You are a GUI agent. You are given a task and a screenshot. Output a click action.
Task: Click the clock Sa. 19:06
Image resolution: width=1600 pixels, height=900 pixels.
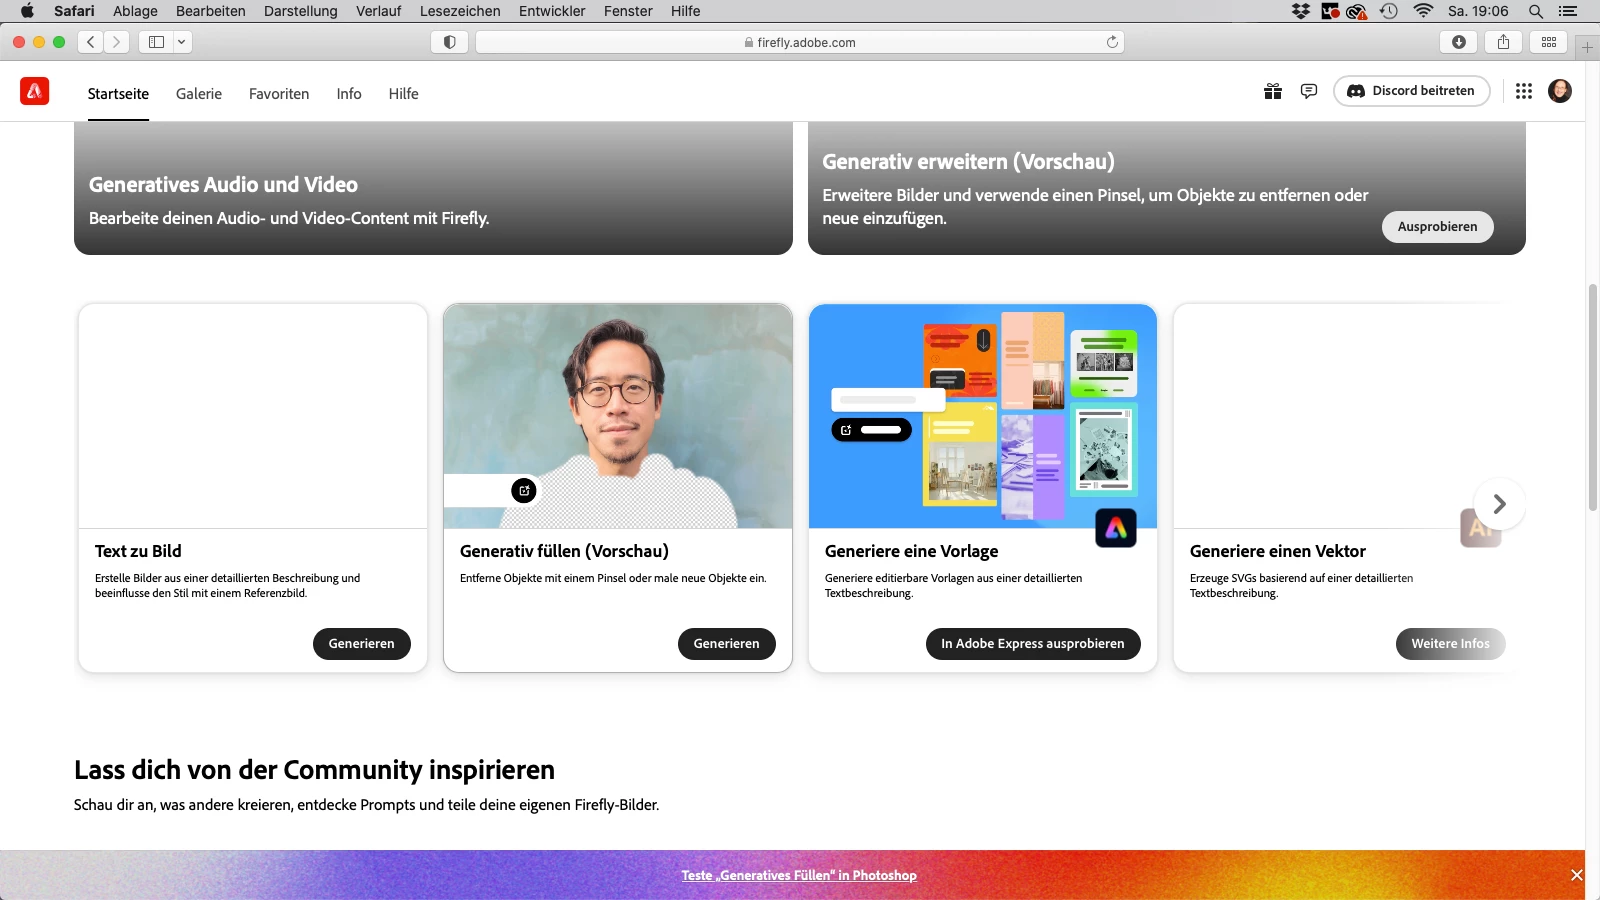click(x=1478, y=11)
